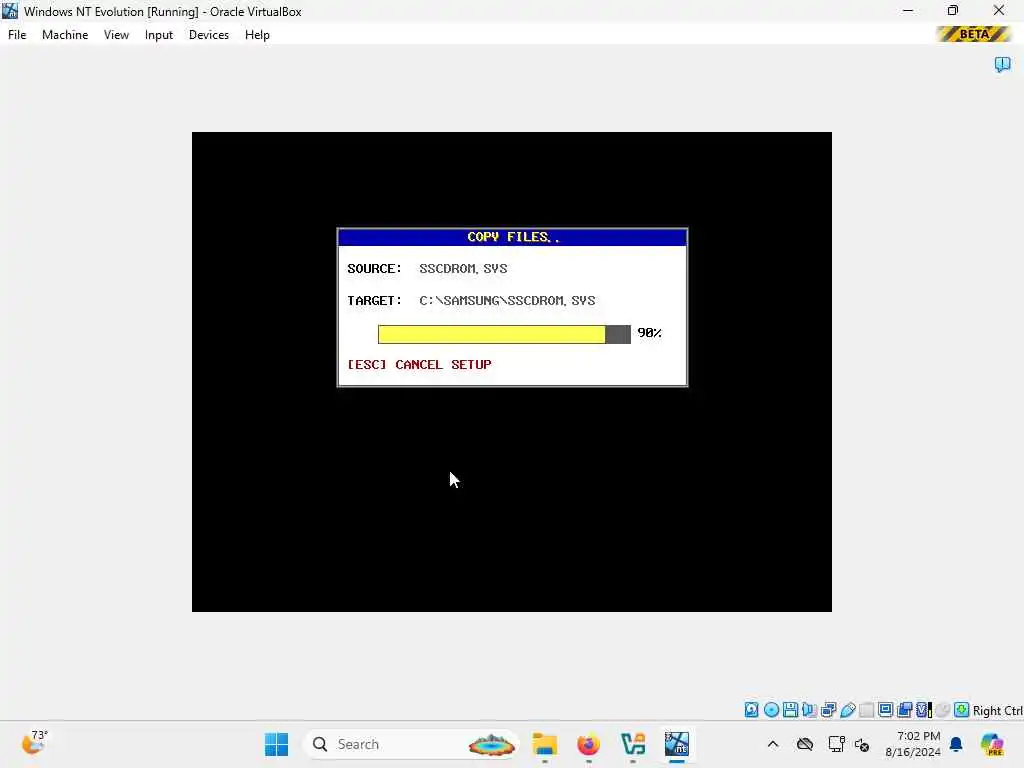Screen dimensions: 1024x768
Task: Click the TARGET label
Action: coord(374,300)
